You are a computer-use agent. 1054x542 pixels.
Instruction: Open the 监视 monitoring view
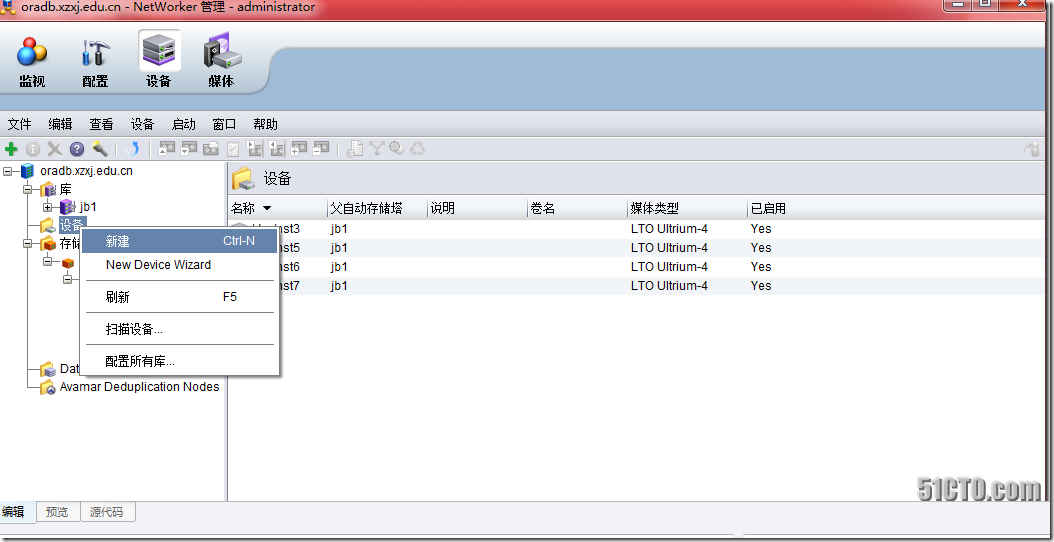tap(32, 61)
